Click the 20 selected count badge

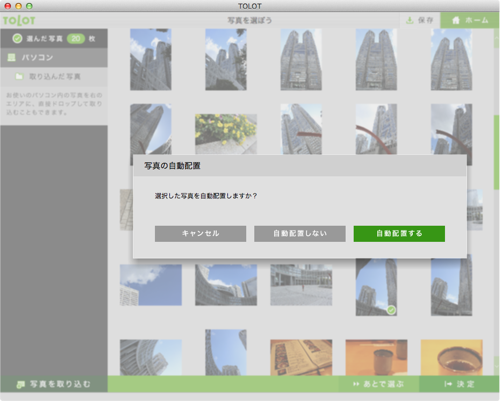click(76, 39)
